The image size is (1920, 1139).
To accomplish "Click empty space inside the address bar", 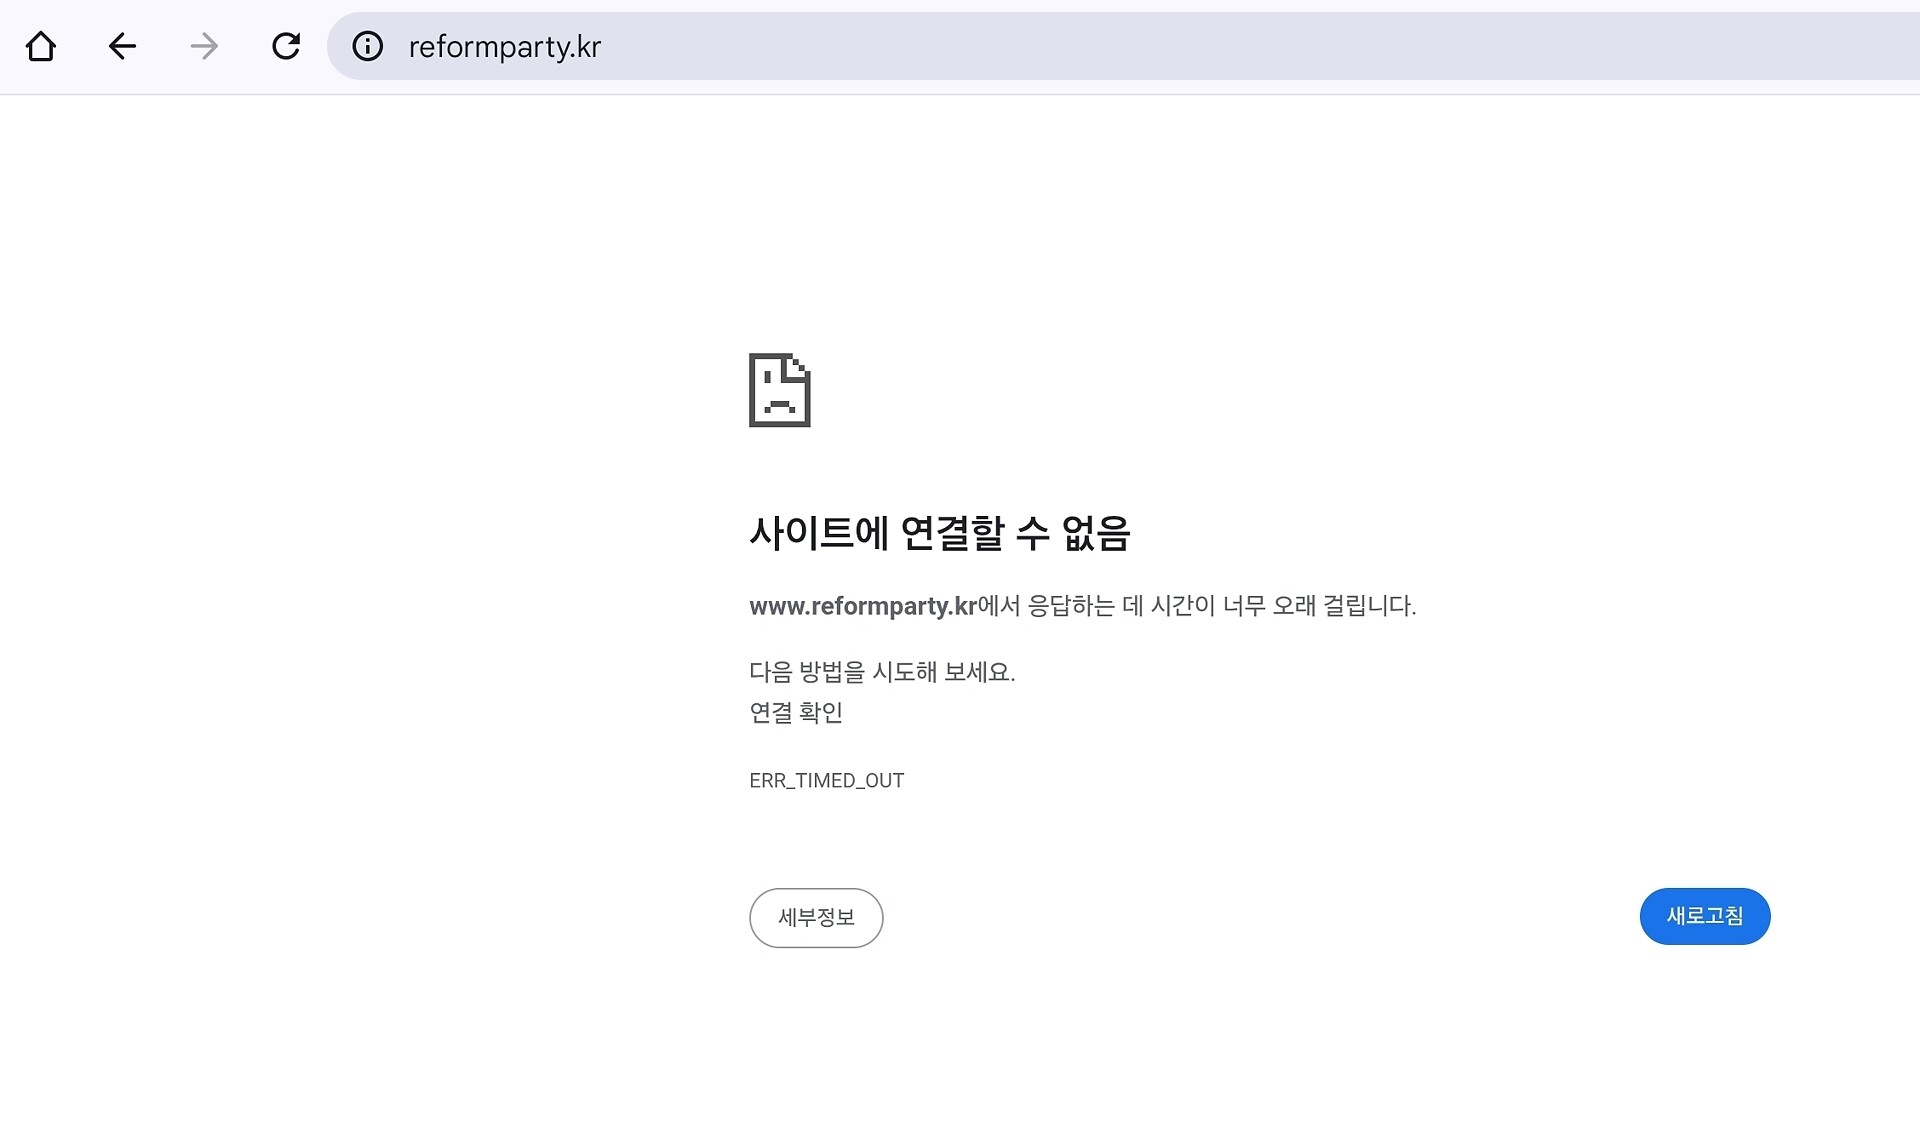I will tap(1200, 46).
